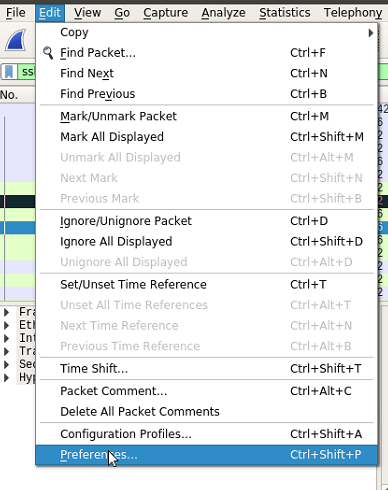388x490 pixels.
Task: Open Preferences... from Edit menu
Action: [207, 455]
